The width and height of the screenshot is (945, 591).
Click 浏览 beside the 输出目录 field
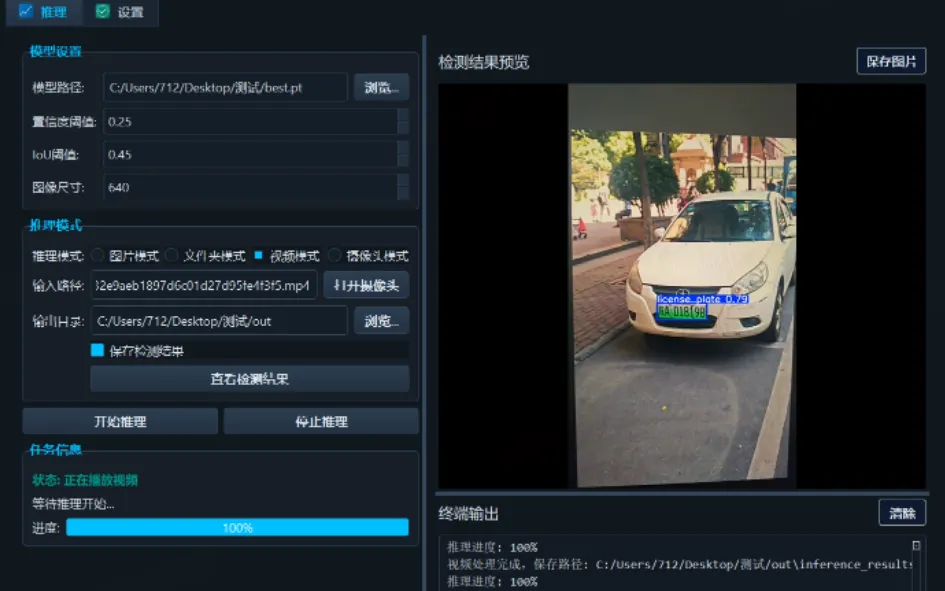[x=380, y=320]
